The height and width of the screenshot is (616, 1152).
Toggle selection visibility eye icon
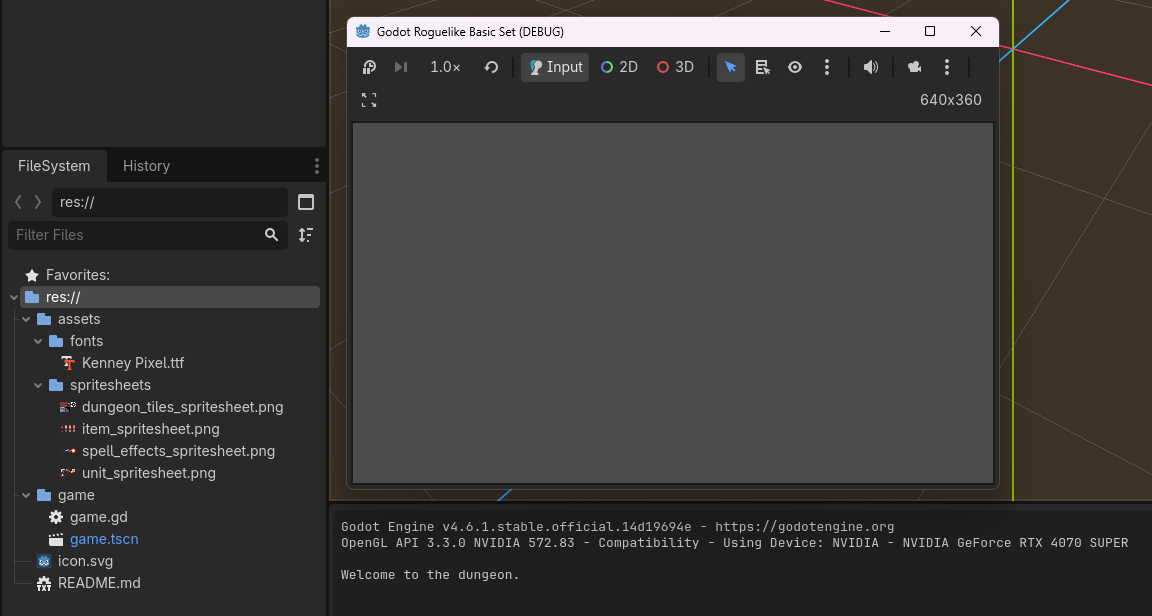[x=795, y=67]
